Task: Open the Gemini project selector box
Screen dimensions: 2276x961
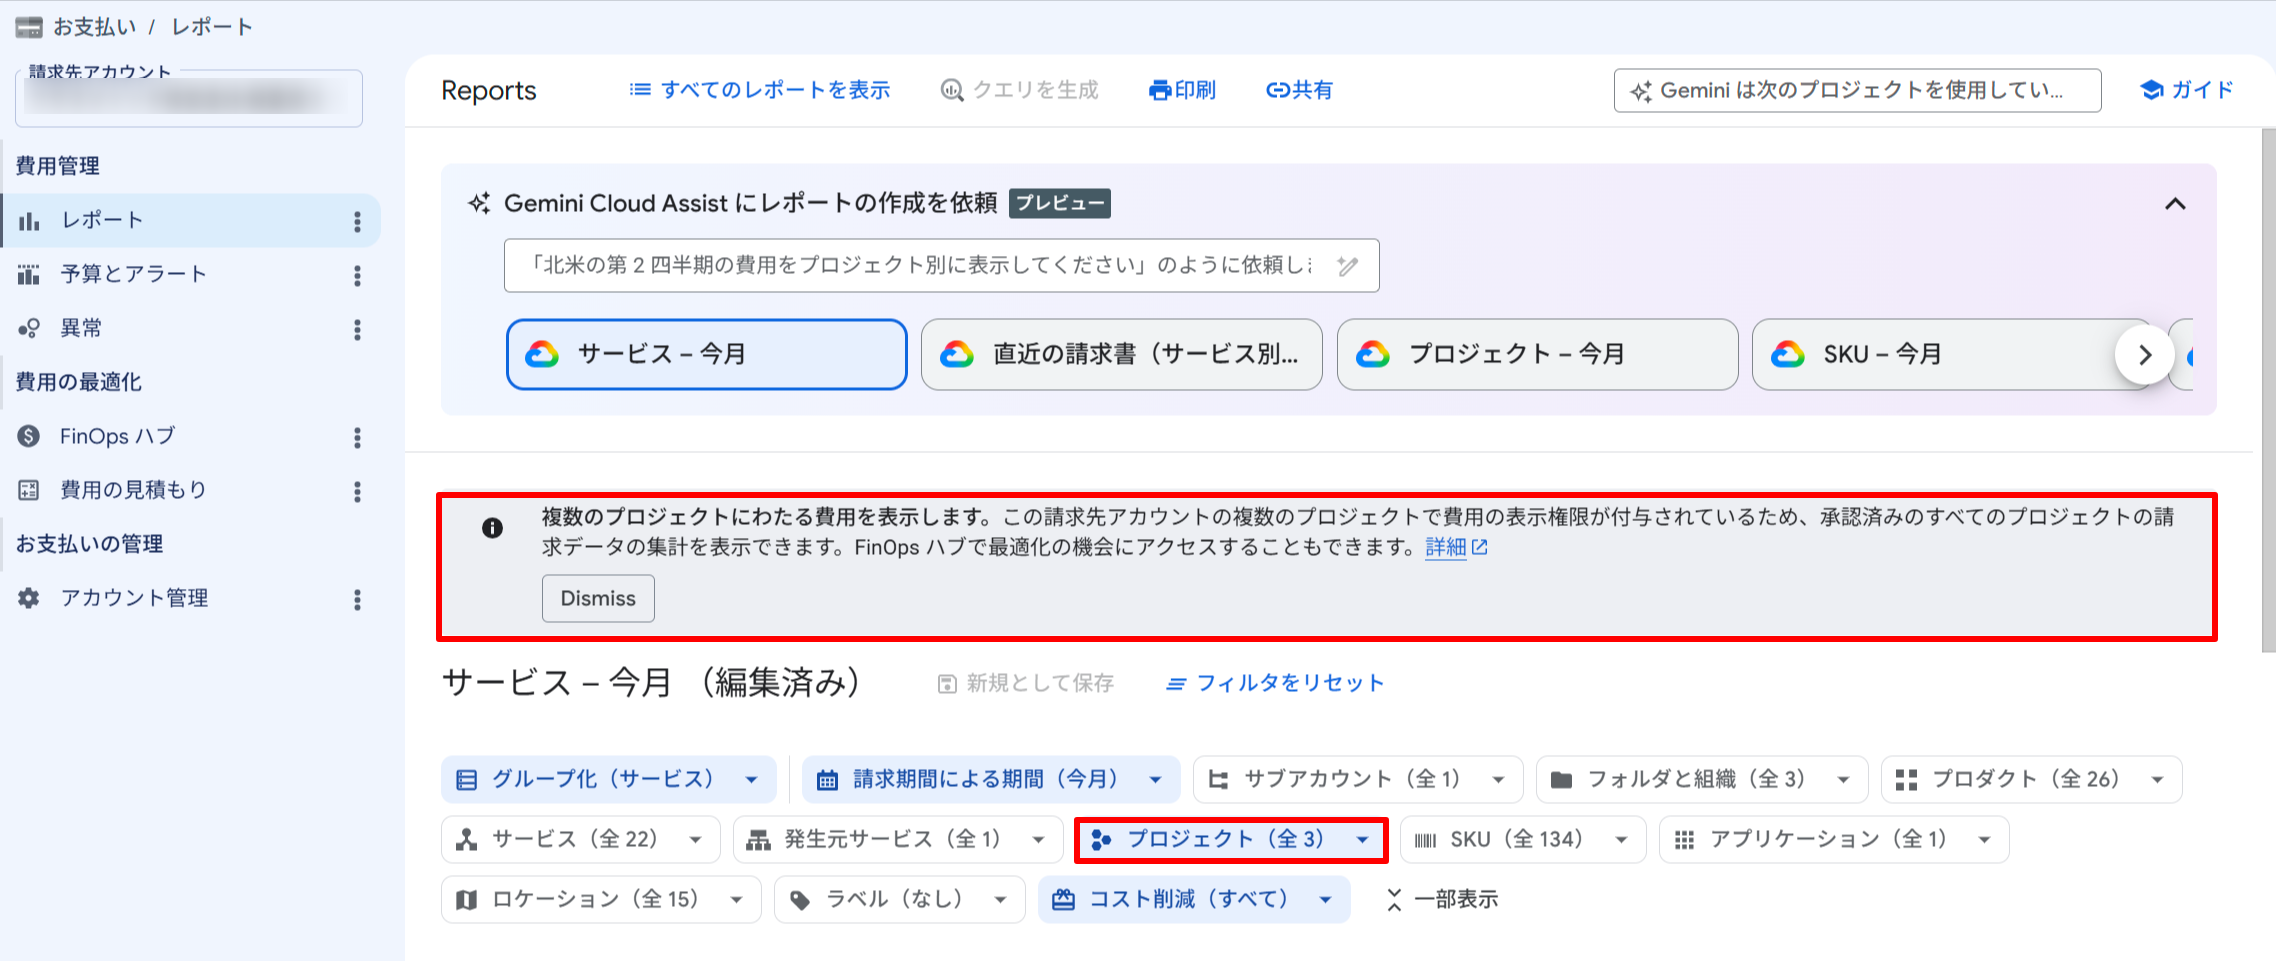Action: (1857, 90)
